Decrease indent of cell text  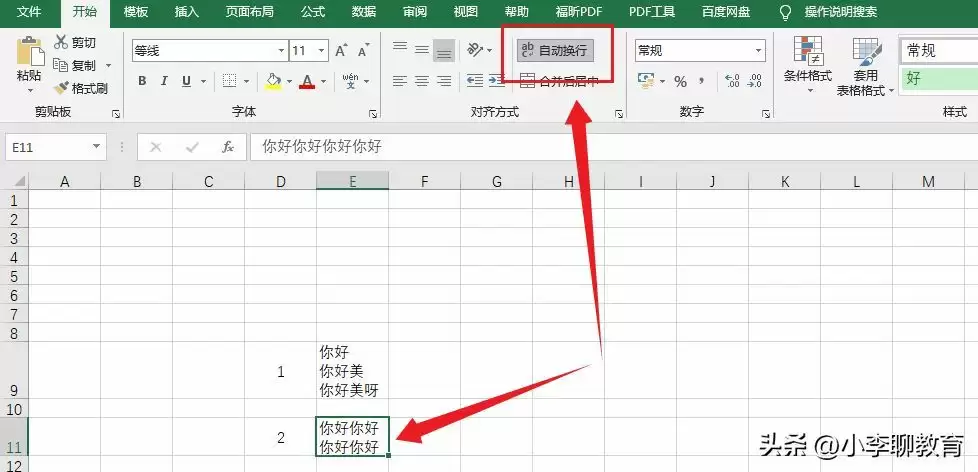coord(475,80)
